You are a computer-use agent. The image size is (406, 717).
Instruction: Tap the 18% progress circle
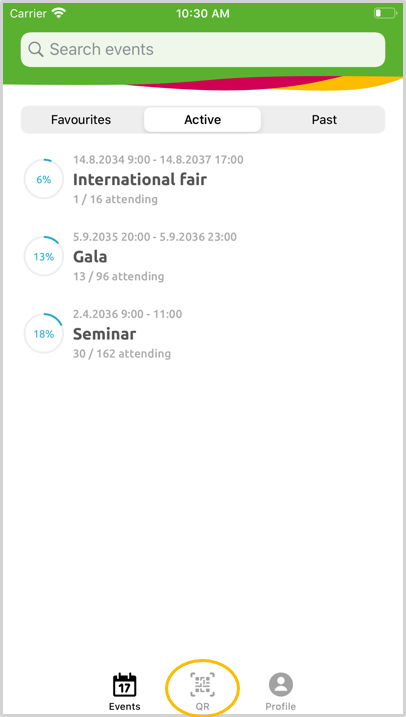44,334
